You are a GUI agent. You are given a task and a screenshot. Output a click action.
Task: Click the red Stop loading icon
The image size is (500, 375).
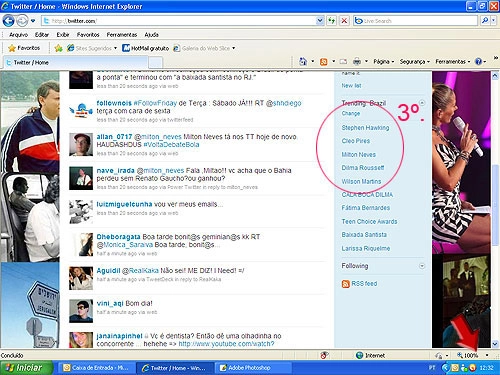tap(344, 21)
